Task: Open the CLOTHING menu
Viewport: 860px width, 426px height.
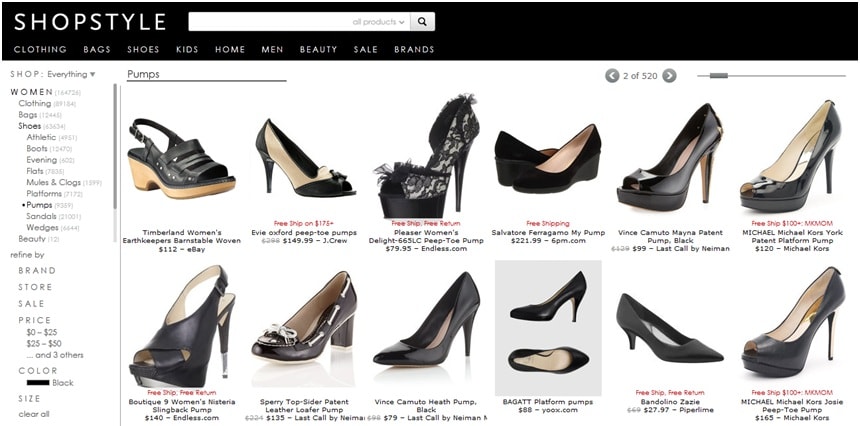Action: (40, 49)
